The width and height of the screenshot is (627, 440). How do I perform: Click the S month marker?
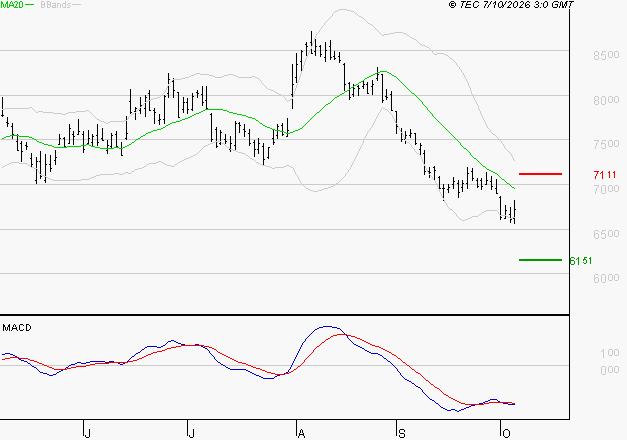[x=402, y=434]
